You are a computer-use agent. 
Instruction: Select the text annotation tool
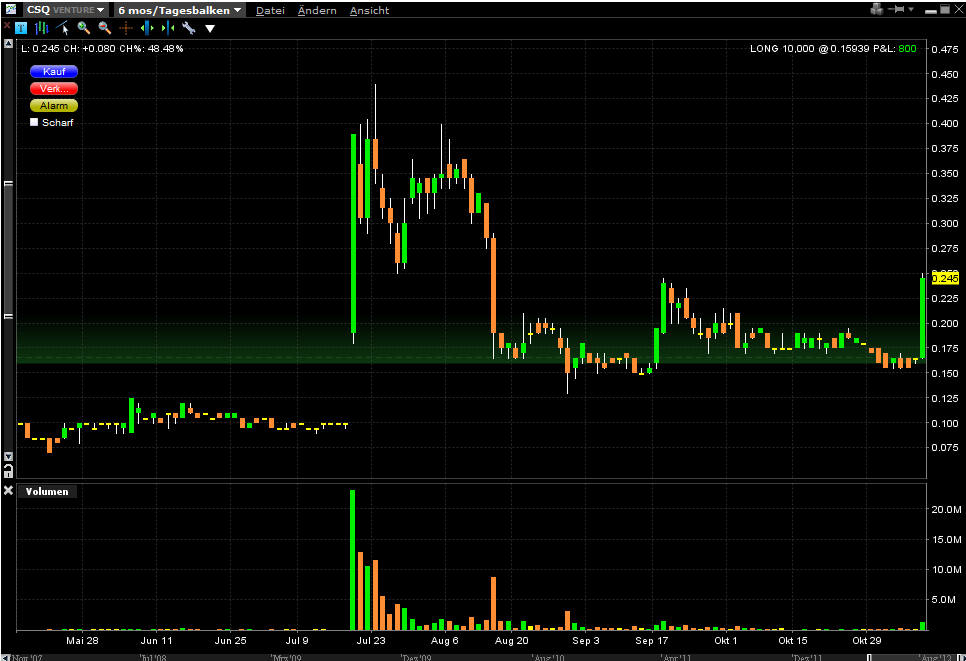coord(21,28)
